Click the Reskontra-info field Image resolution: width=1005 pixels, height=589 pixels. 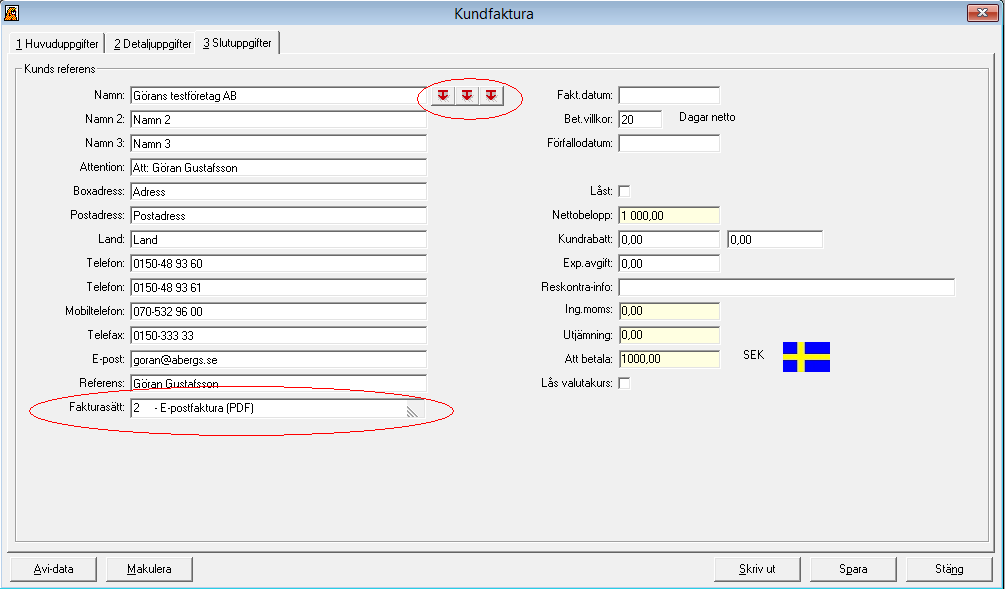pyautogui.click(x=786, y=287)
